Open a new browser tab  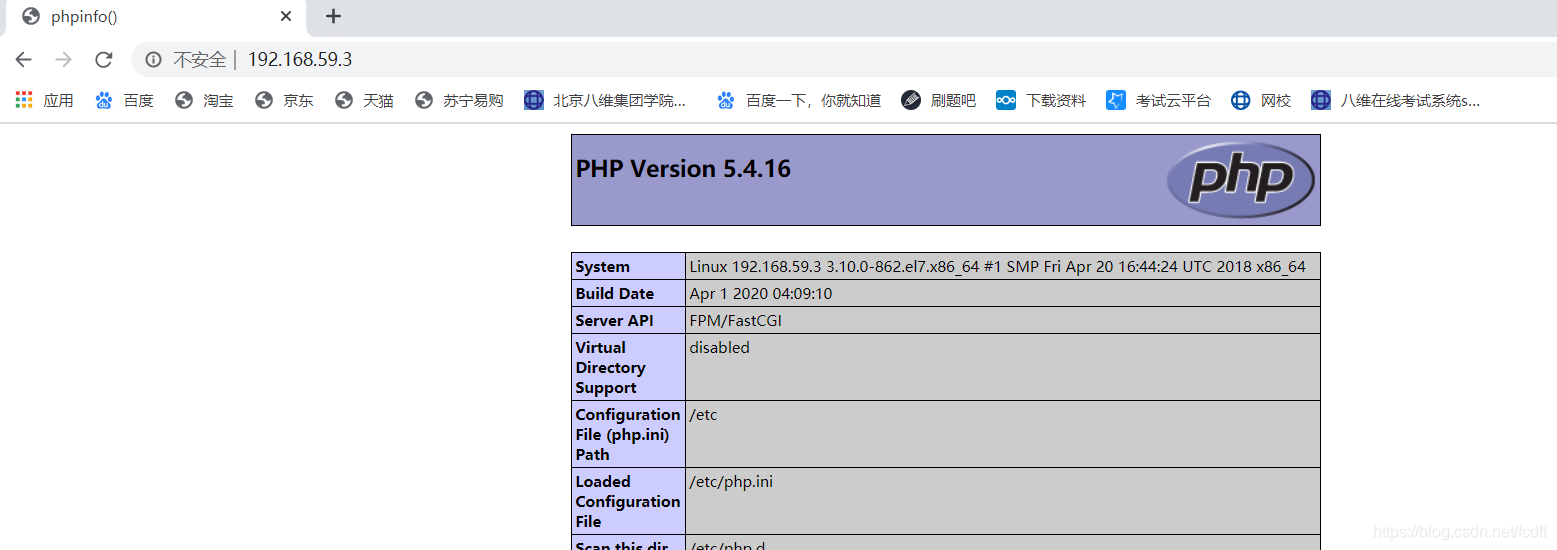[334, 16]
